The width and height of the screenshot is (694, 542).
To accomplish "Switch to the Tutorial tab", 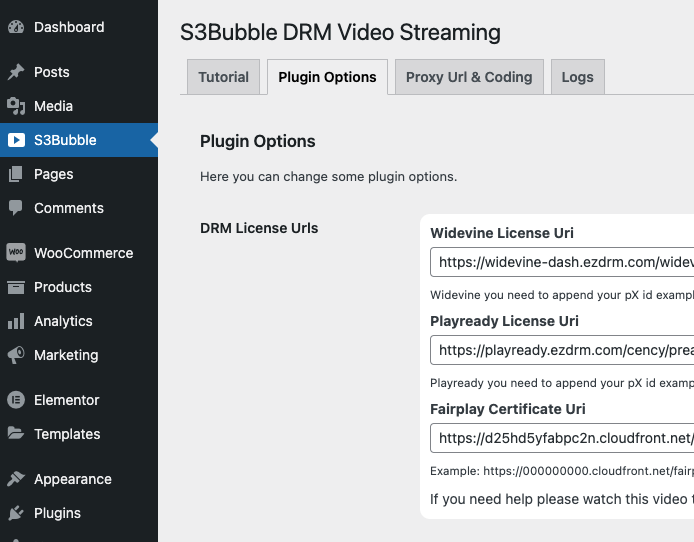I will pos(224,77).
